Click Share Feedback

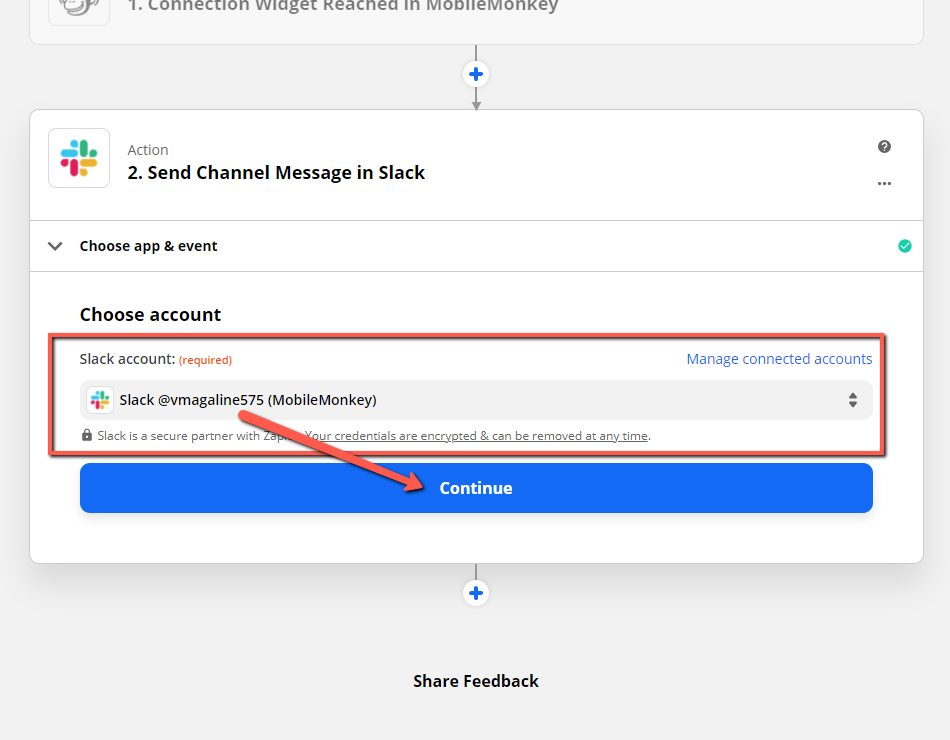tap(476, 681)
